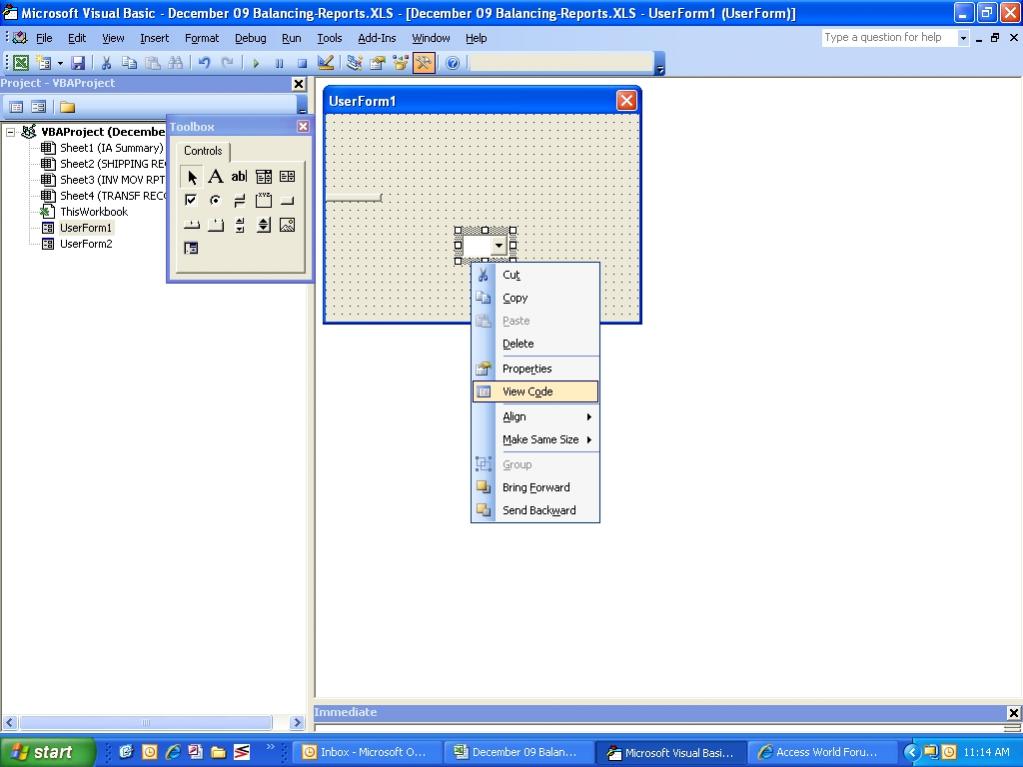Choose View Code from the context menu
The width and height of the screenshot is (1023, 767).
tap(535, 391)
